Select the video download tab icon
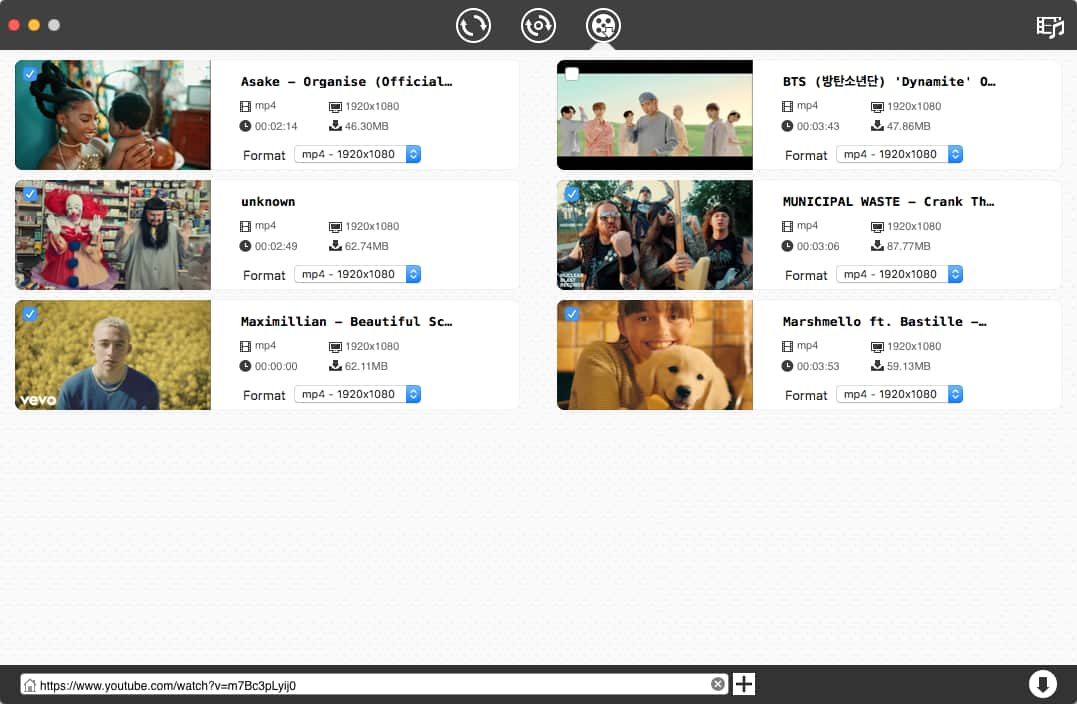1077x704 pixels. [603, 25]
